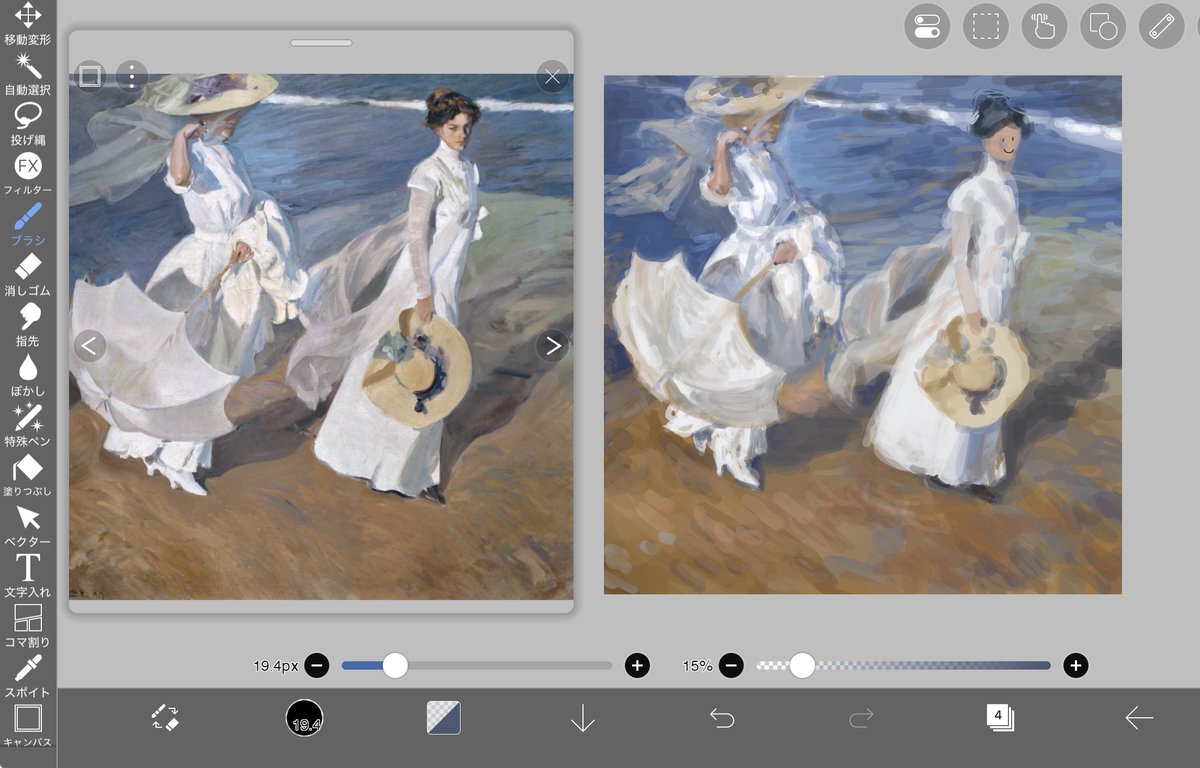Decrease opacity with minus button
This screenshot has width=1200, height=768.
coord(731,665)
